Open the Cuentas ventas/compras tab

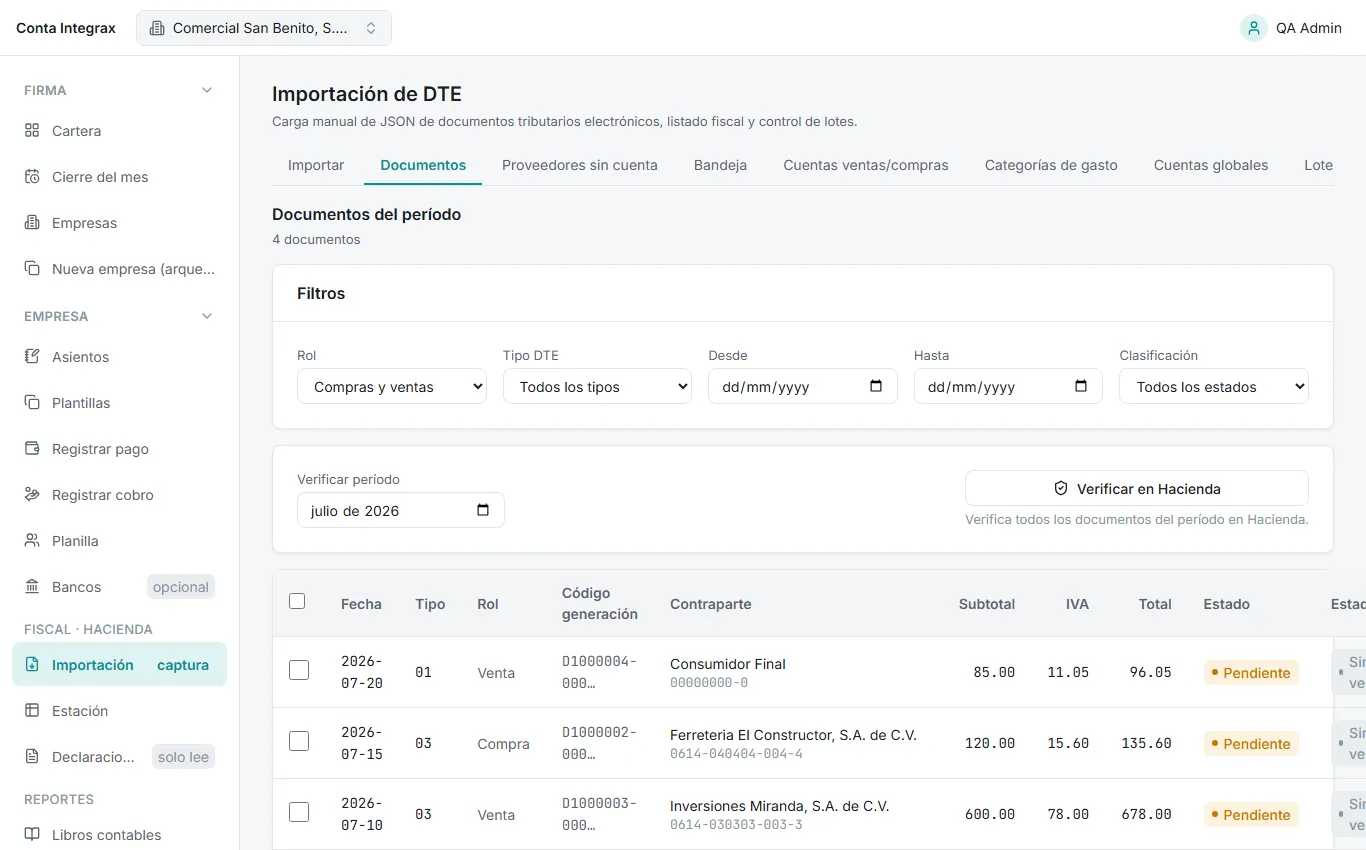tap(866, 165)
